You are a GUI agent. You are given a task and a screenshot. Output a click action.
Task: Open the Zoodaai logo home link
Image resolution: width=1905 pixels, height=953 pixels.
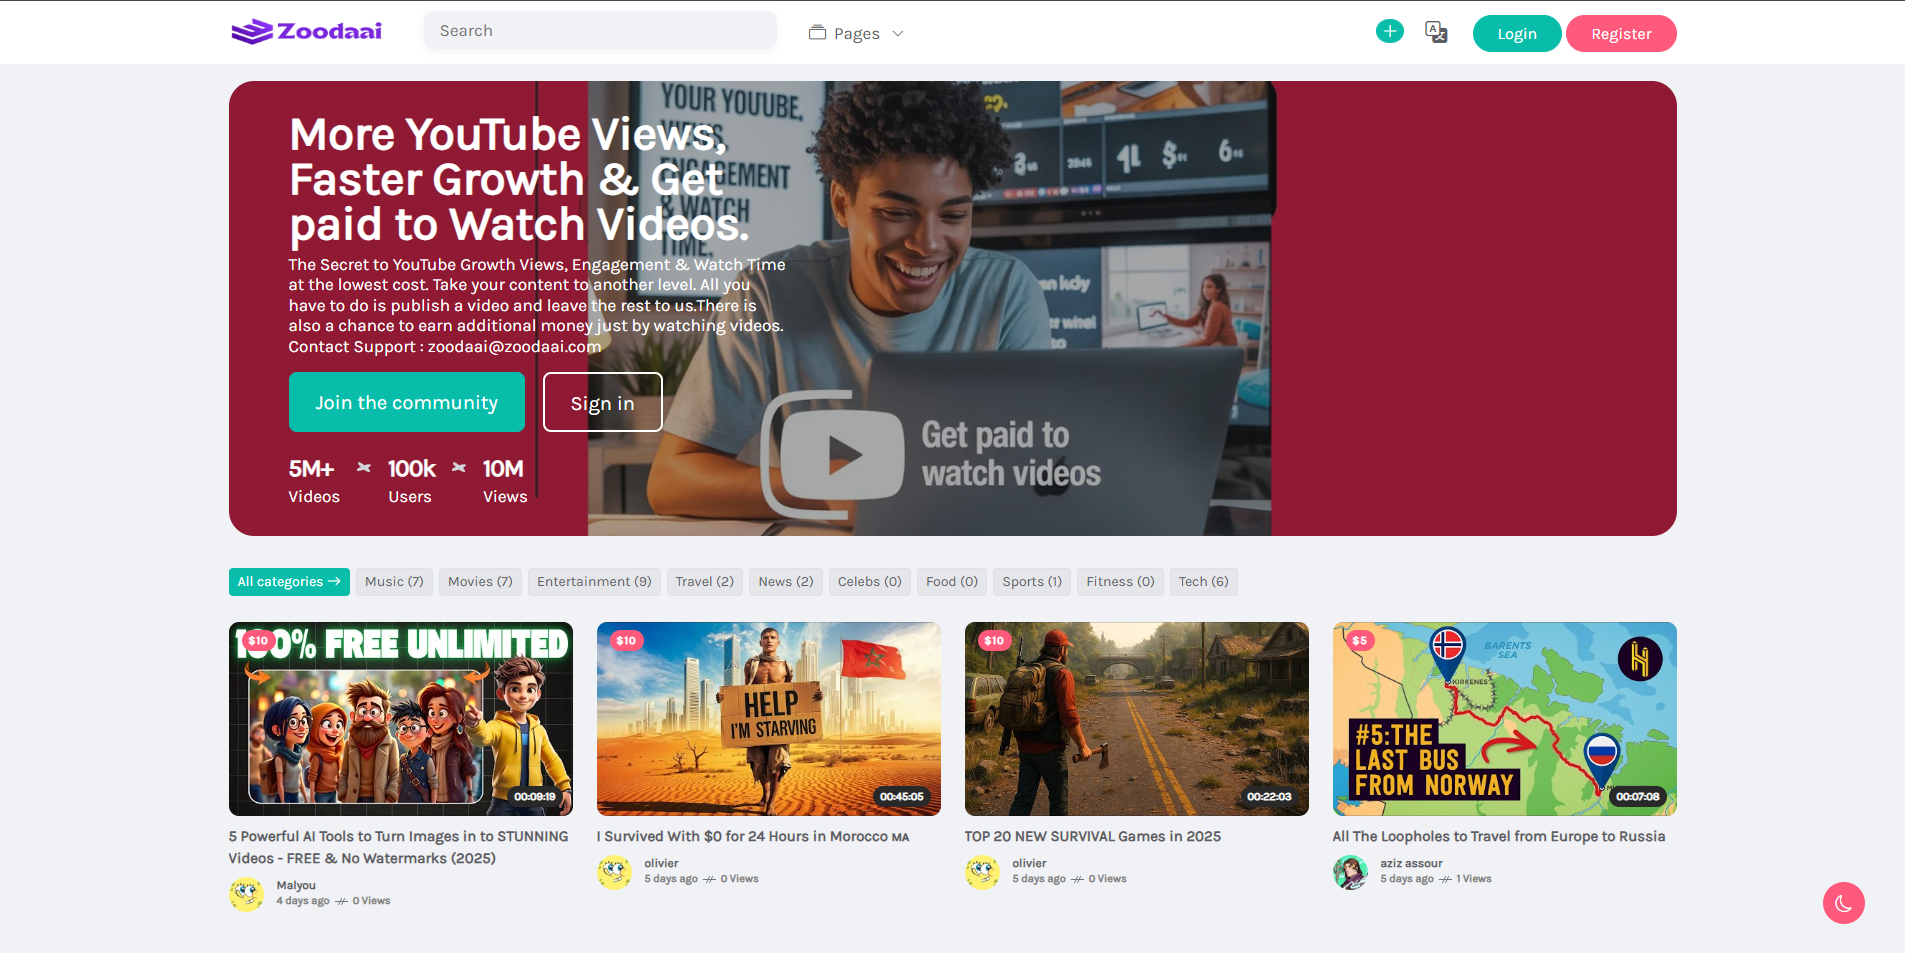(x=307, y=32)
